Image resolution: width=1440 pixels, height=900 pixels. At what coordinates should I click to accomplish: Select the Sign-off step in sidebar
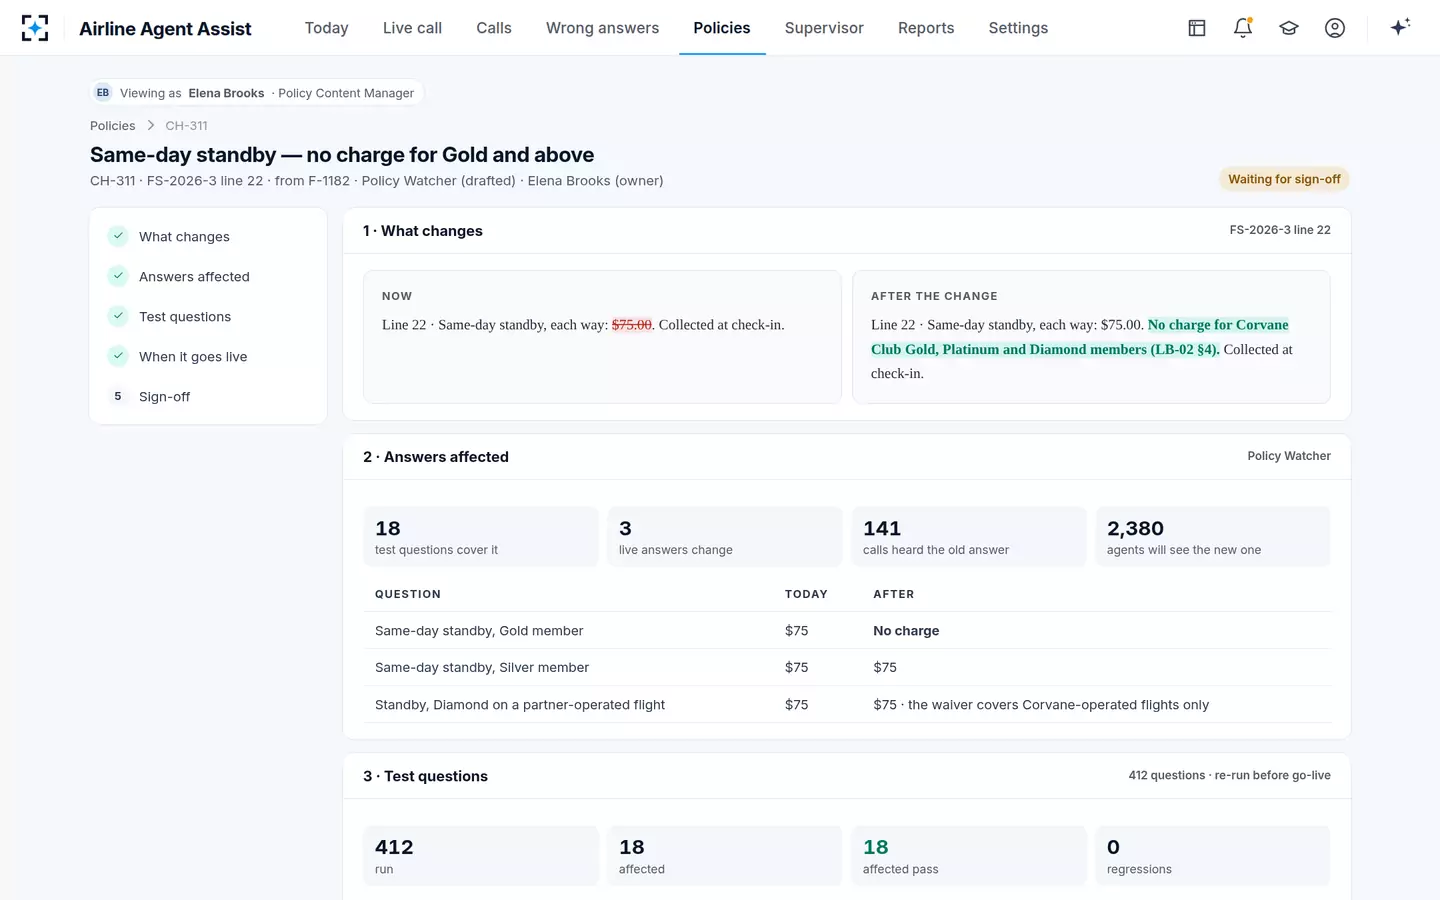[x=208, y=397]
